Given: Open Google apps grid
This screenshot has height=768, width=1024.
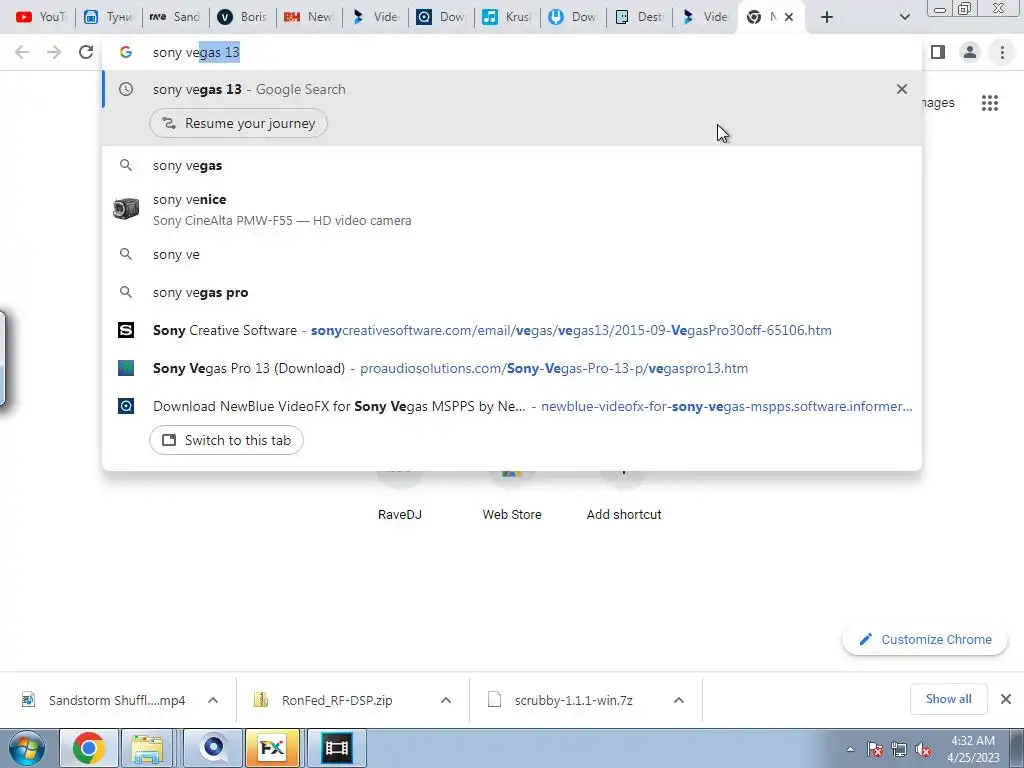Looking at the screenshot, I should click(x=989, y=103).
